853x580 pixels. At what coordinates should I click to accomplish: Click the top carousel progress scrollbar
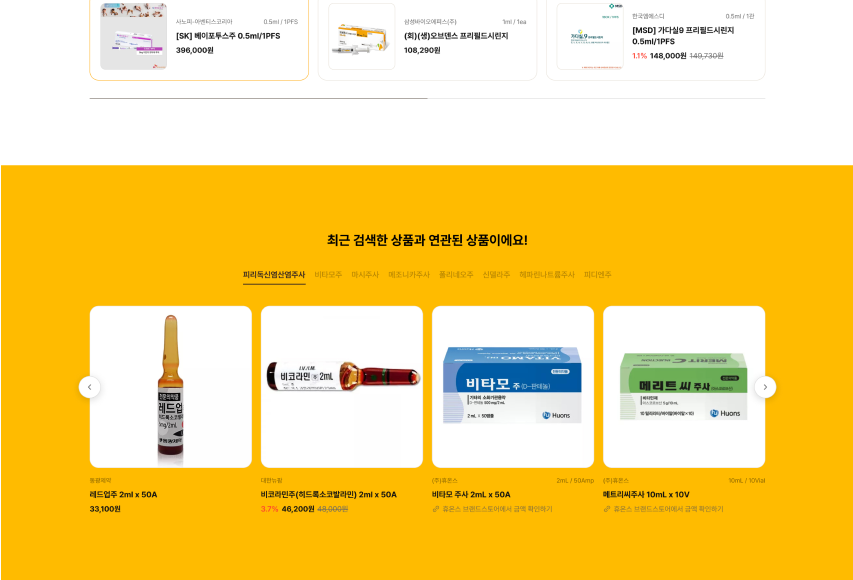pos(427,98)
